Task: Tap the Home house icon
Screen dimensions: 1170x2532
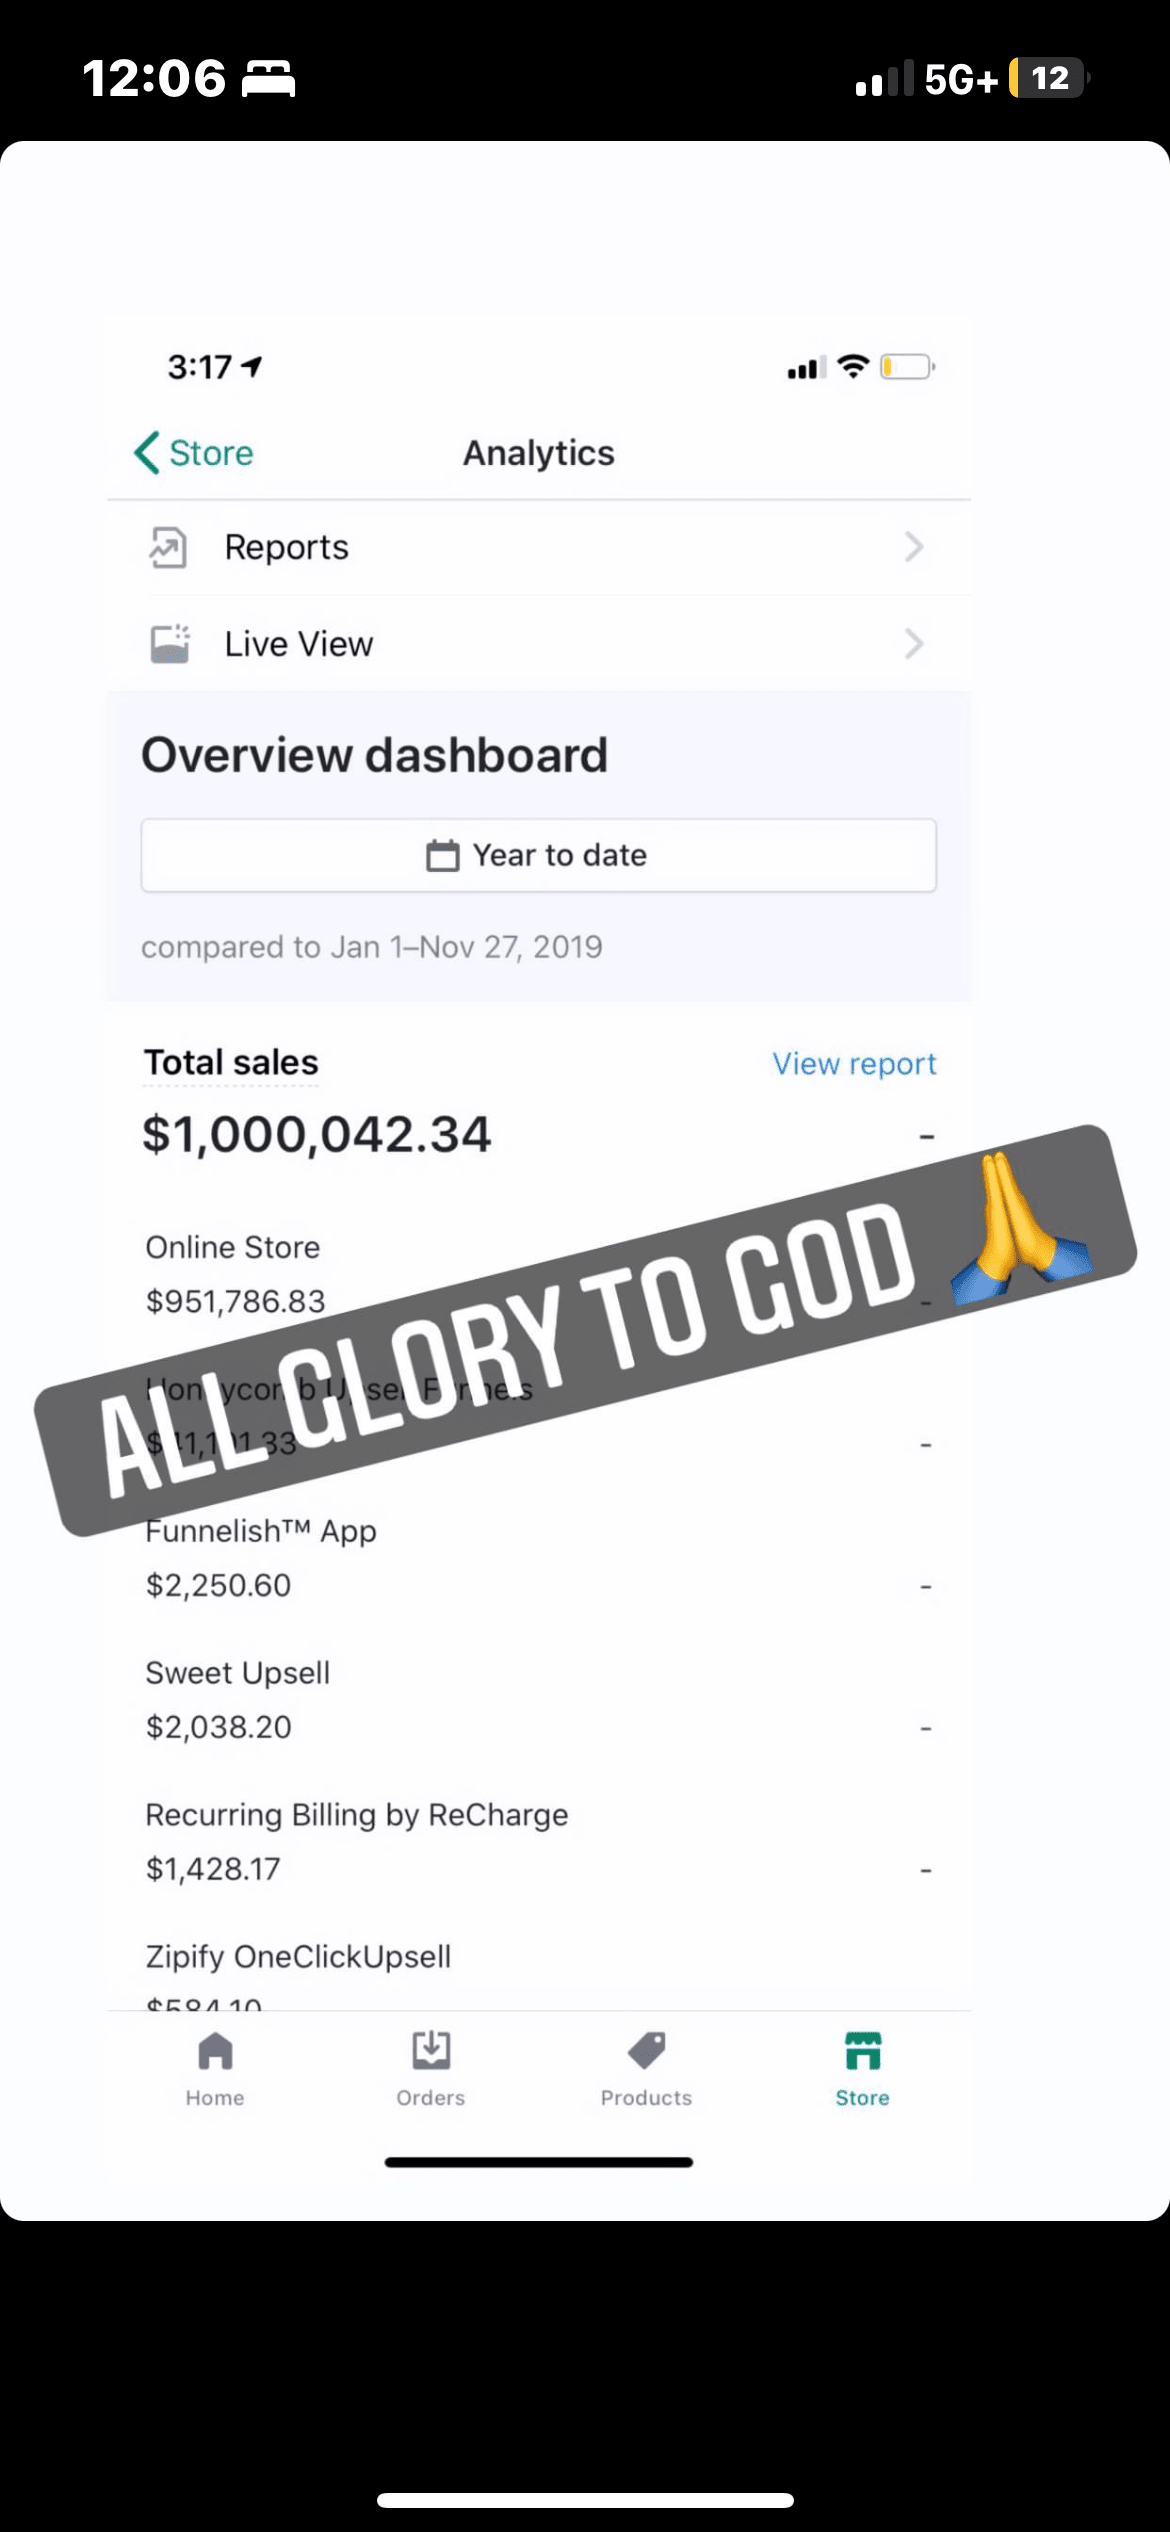Action: coord(215,2051)
